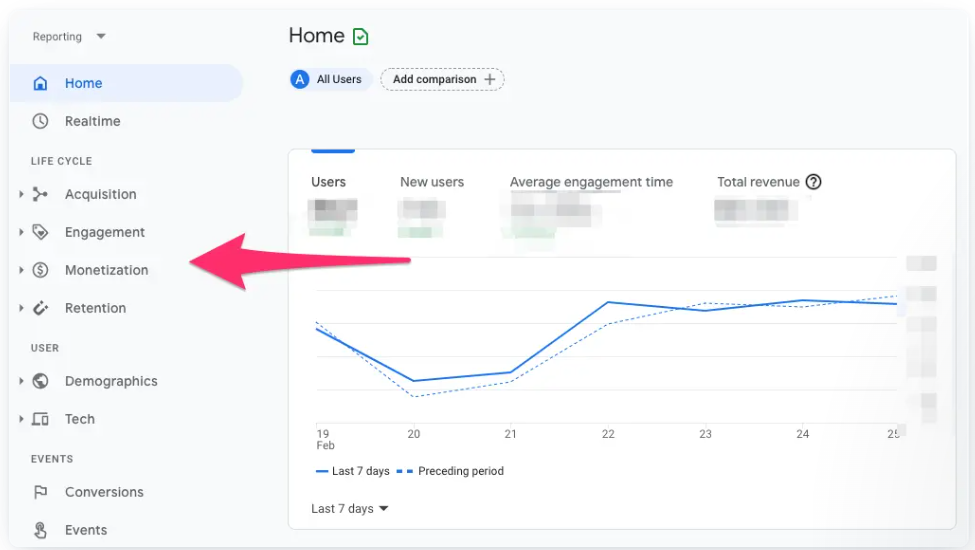Click the Conversions flag icon
The image size is (975, 550).
(40, 492)
